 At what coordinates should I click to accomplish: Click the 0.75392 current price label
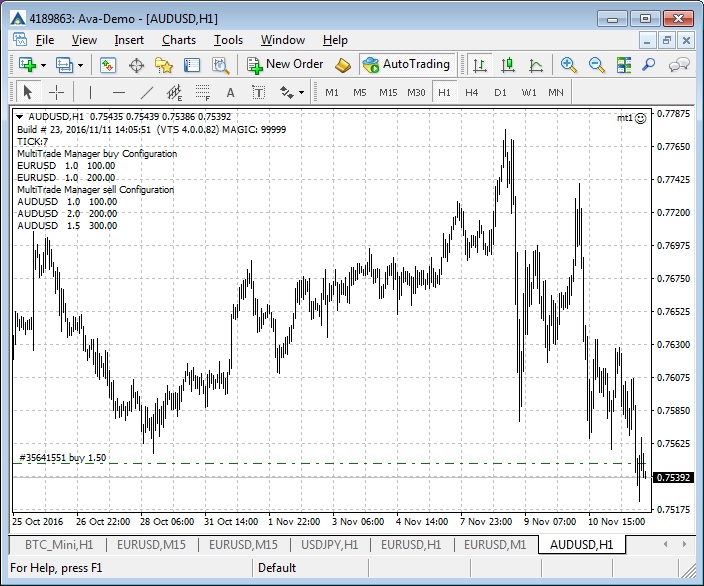[673, 477]
